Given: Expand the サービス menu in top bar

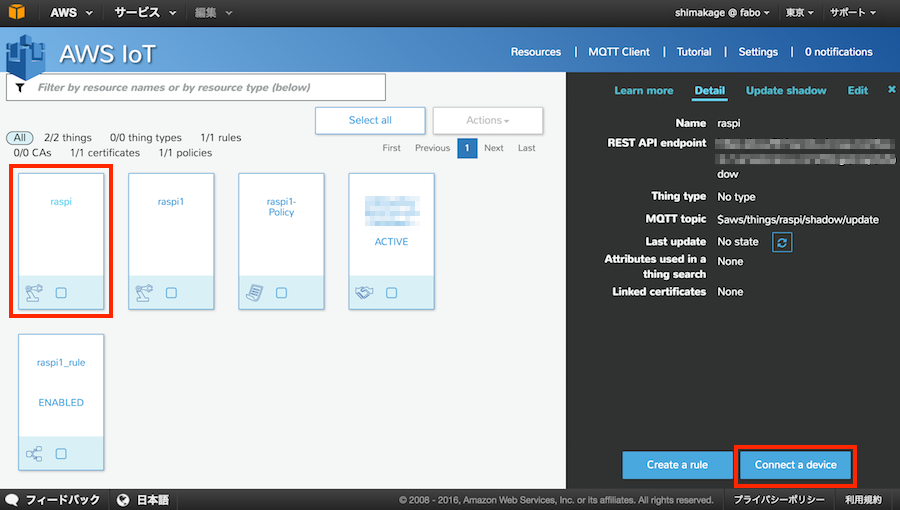Looking at the screenshot, I should point(145,13).
